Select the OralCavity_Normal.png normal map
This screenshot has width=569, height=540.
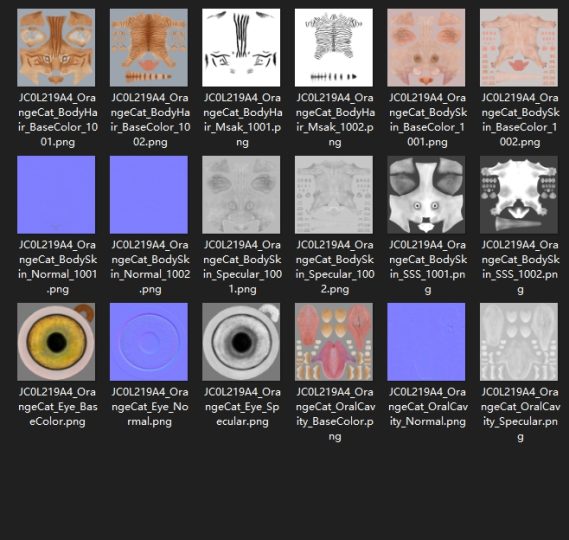click(426, 342)
